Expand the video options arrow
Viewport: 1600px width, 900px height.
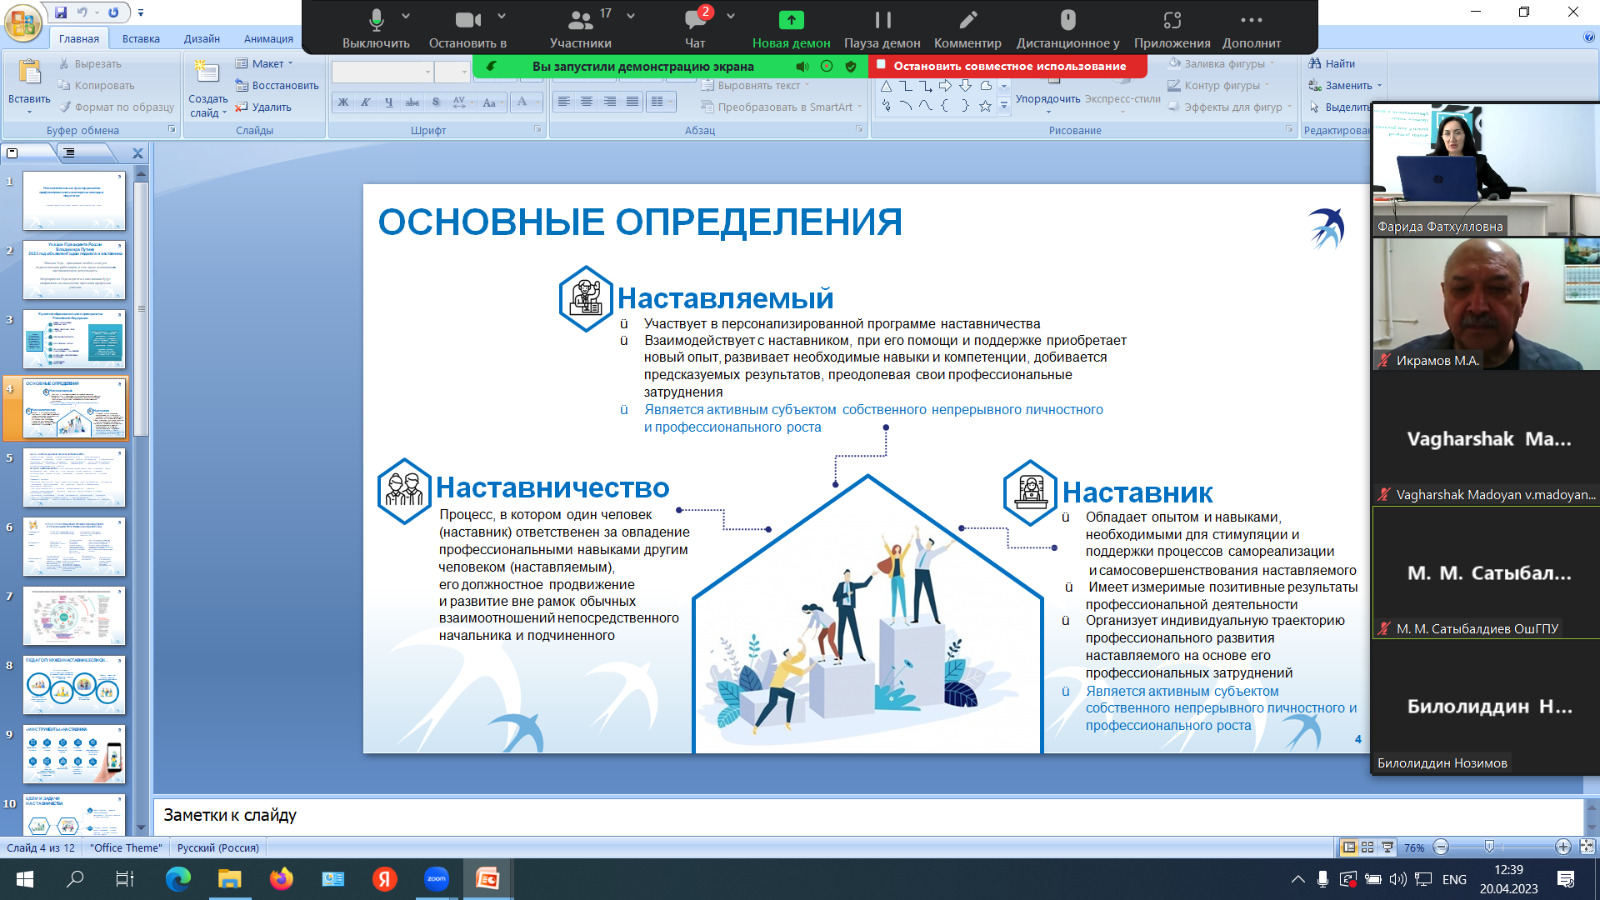[502, 16]
